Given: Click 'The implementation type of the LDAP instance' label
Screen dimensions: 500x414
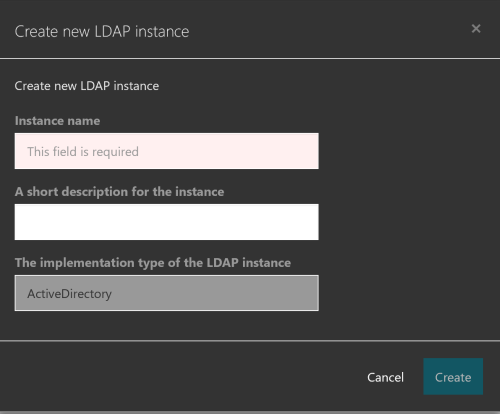Looking at the screenshot, I should click(153, 263).
